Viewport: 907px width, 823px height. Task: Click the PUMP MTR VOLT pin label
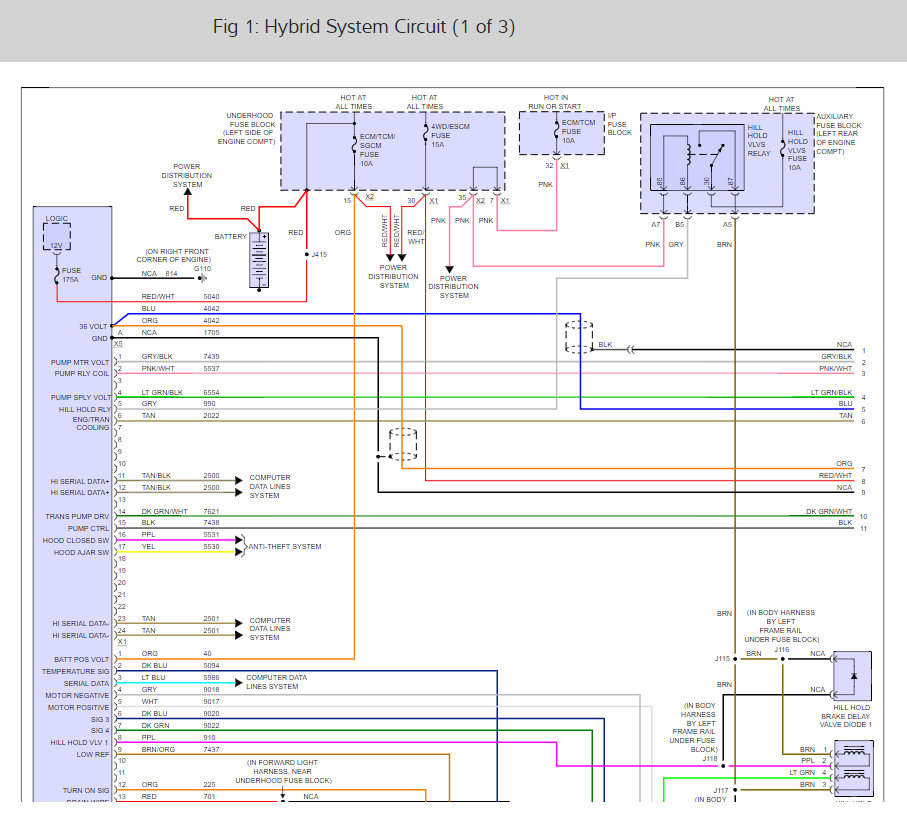tap(80, 363)
